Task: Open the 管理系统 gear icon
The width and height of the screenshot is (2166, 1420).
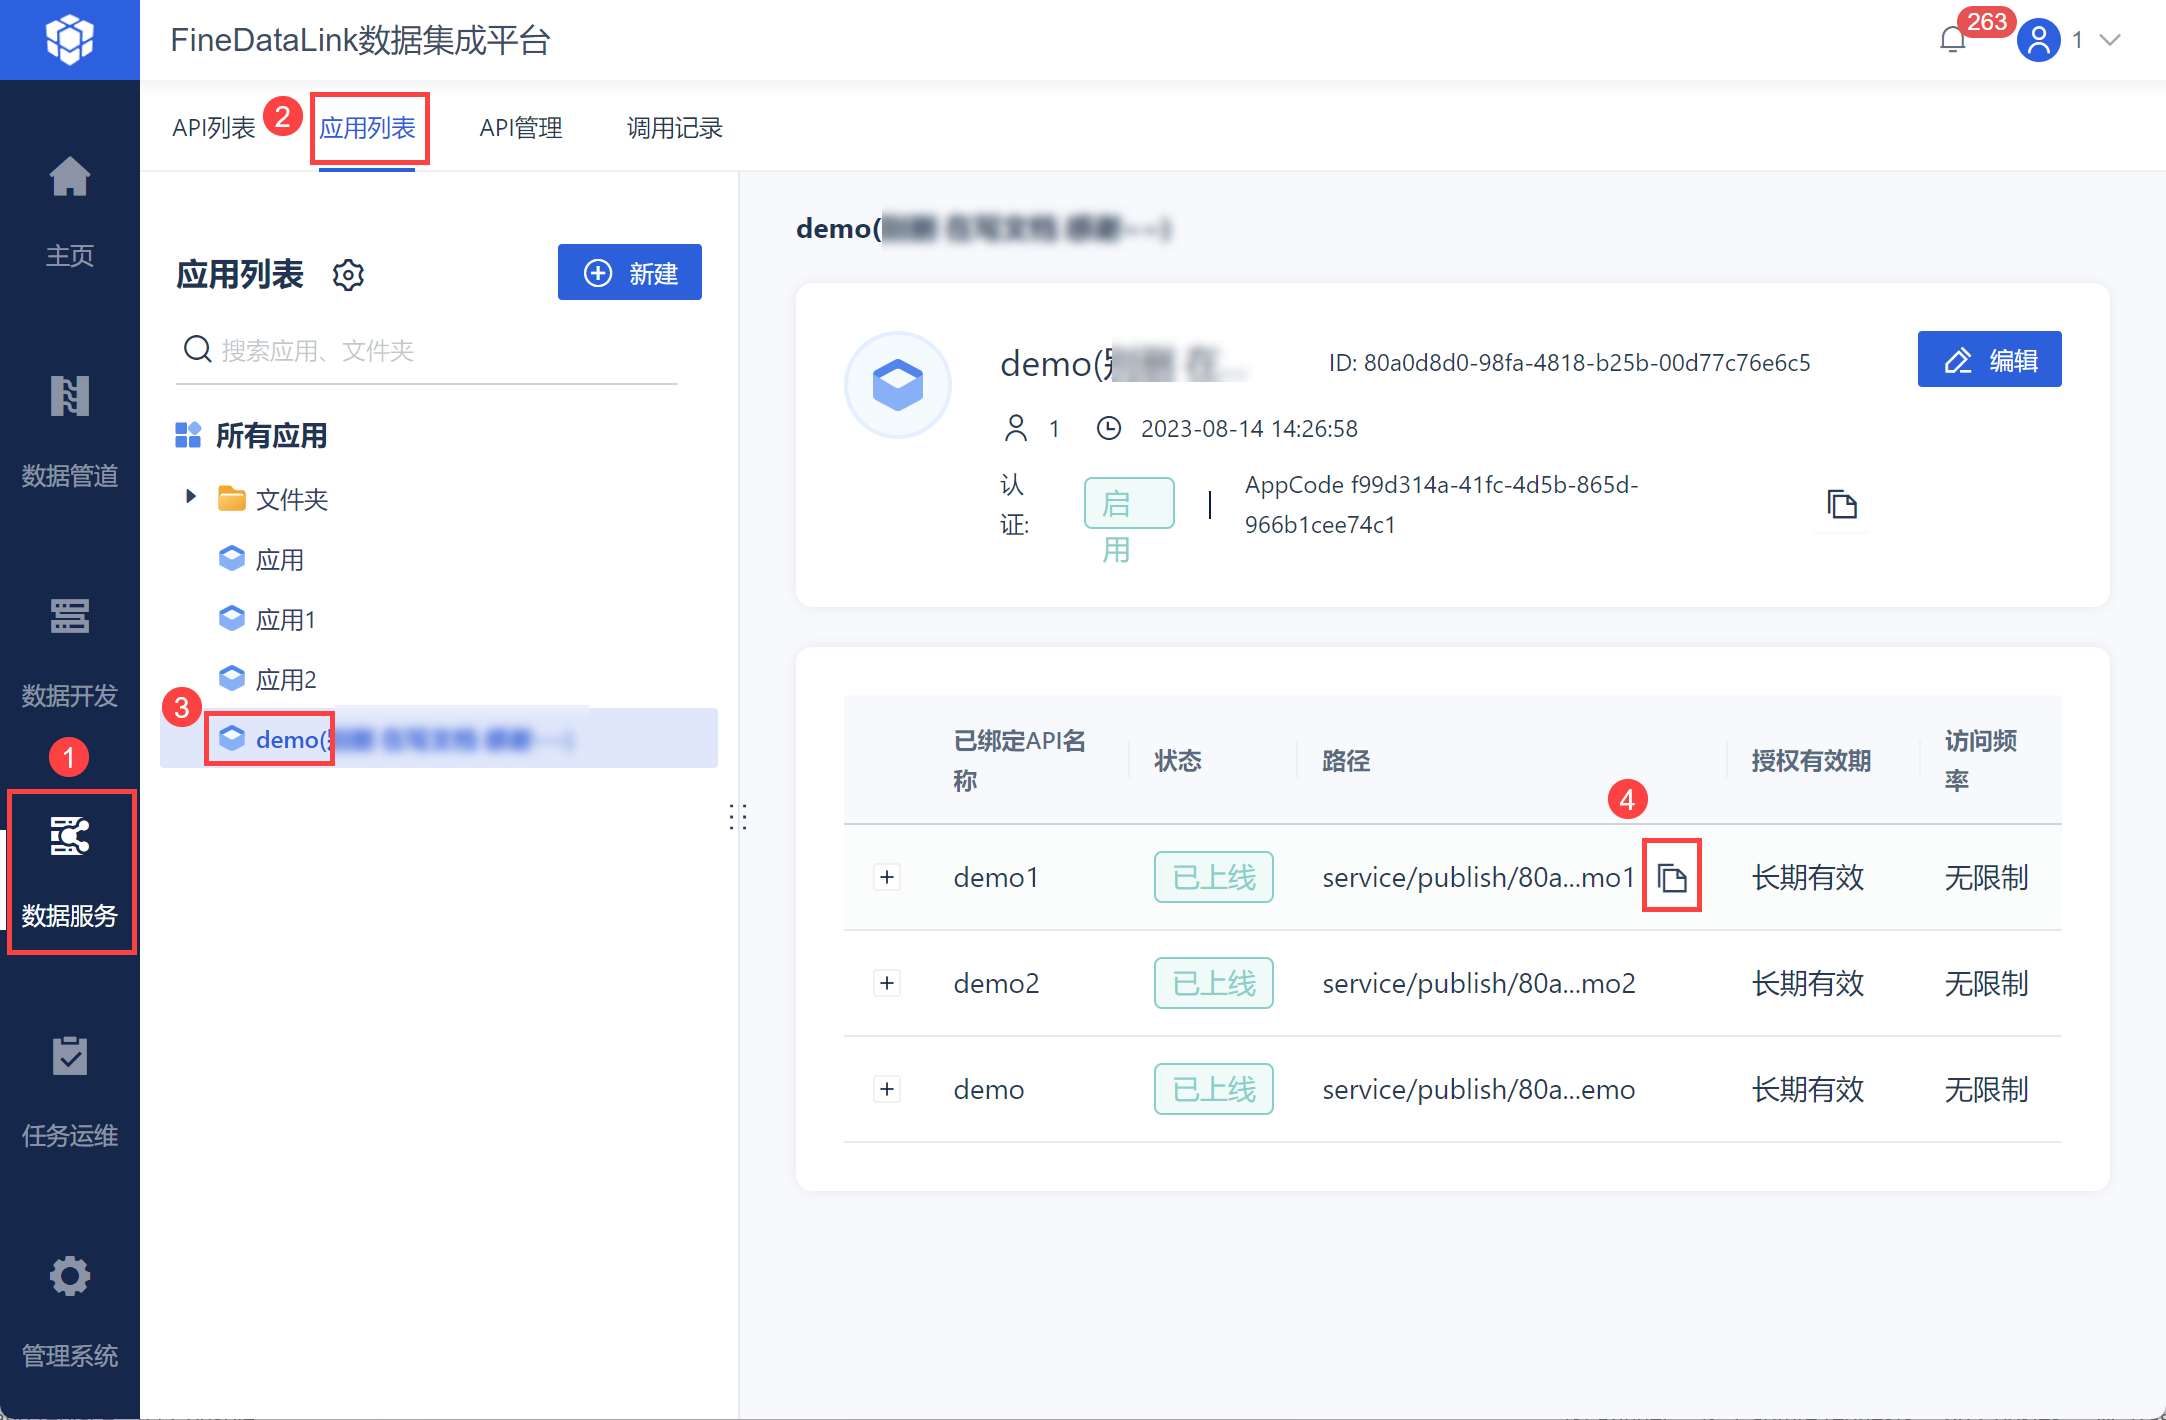Action: 69,1276
